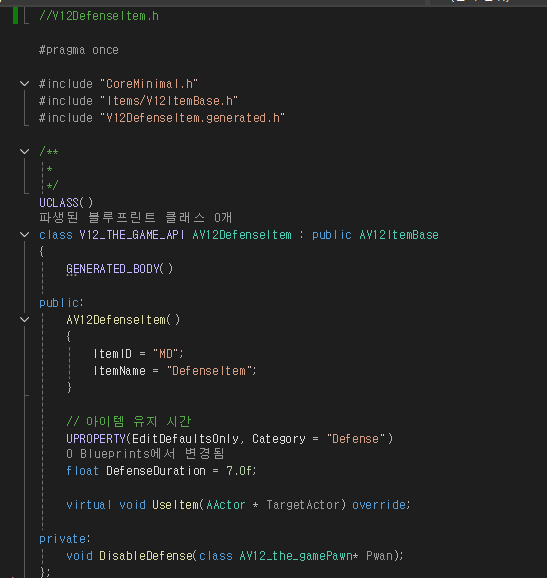Collapse the AV12DefenseItem() constructor fold chevron
This screenshot has height=578, width=547.
(24, 319)
